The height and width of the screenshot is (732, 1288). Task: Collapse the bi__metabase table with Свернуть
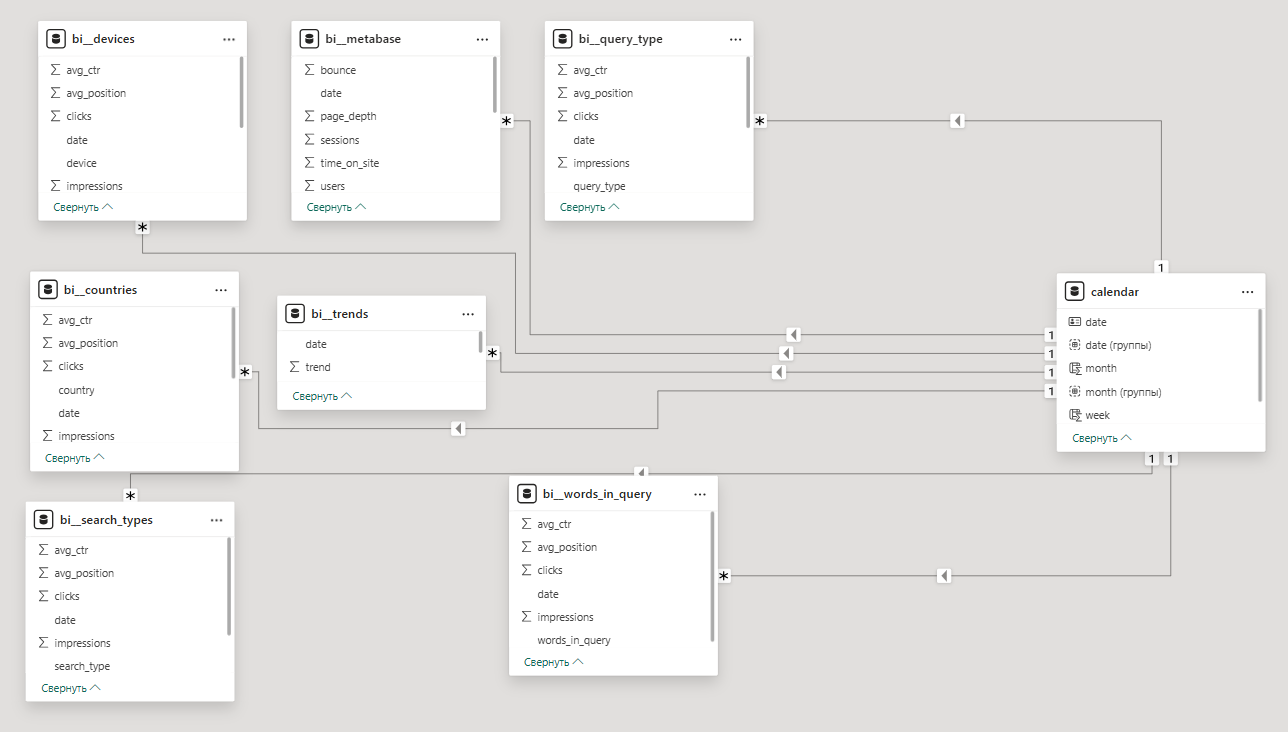(x=336, y=207)
